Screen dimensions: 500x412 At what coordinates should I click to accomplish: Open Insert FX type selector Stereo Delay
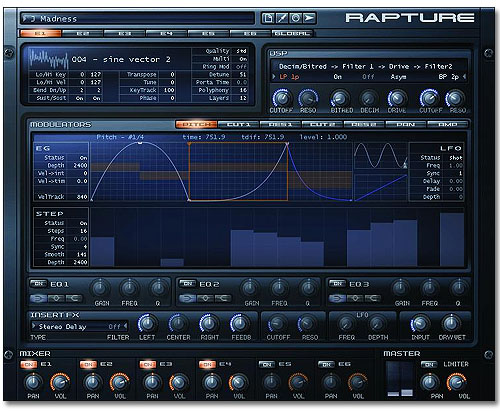point(62,327)
